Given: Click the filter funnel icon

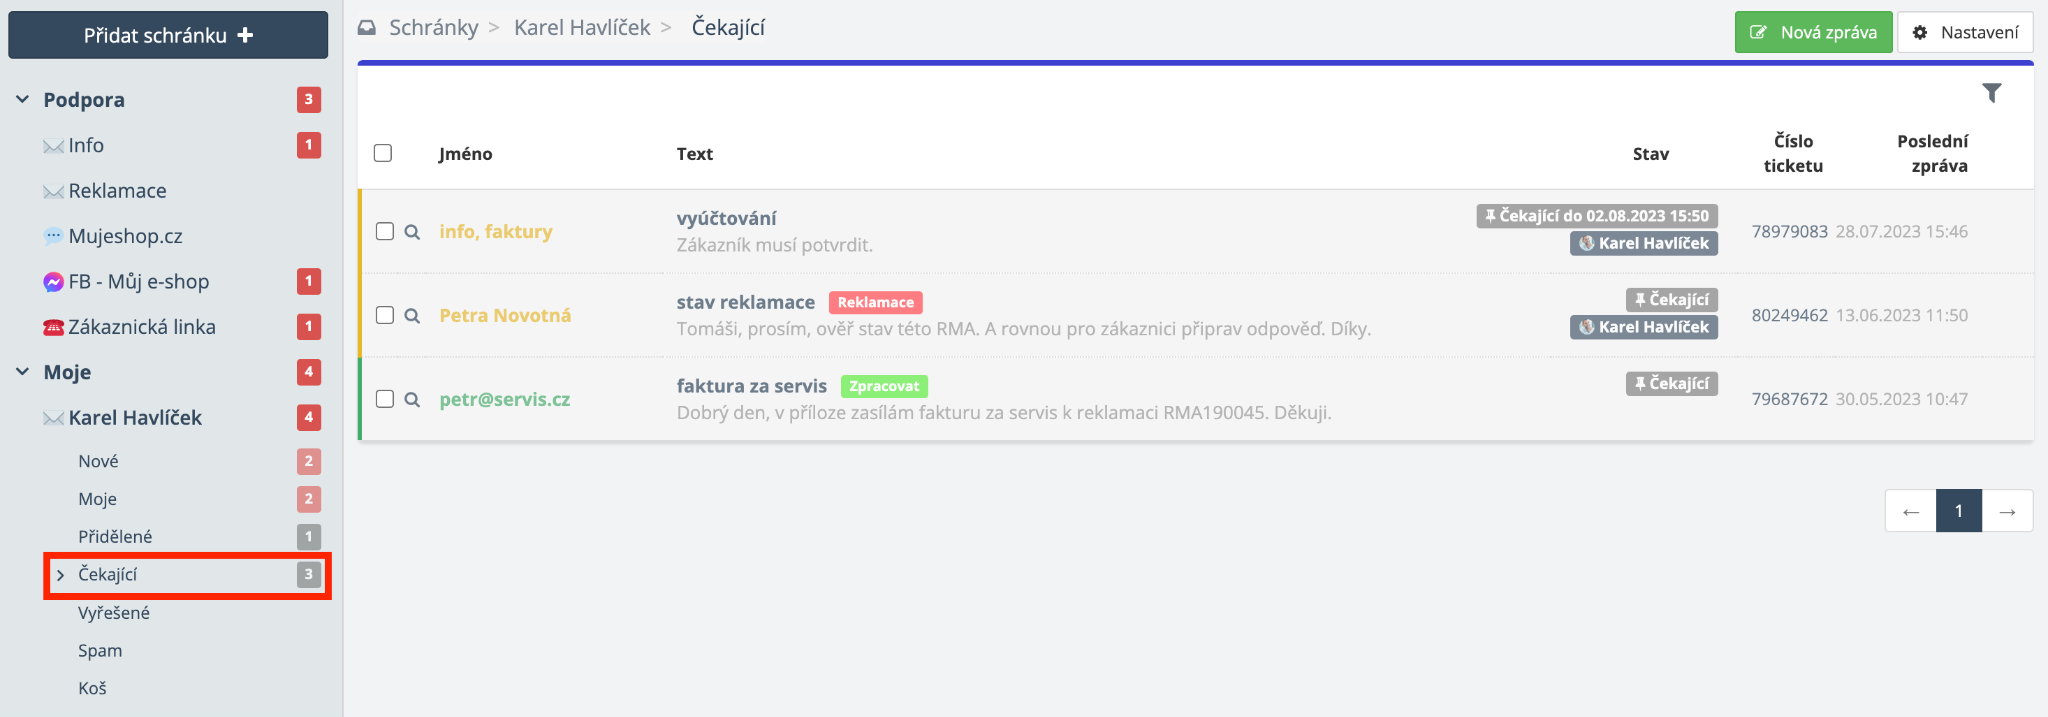Looking at the screenshot, I should (1991, 93).
